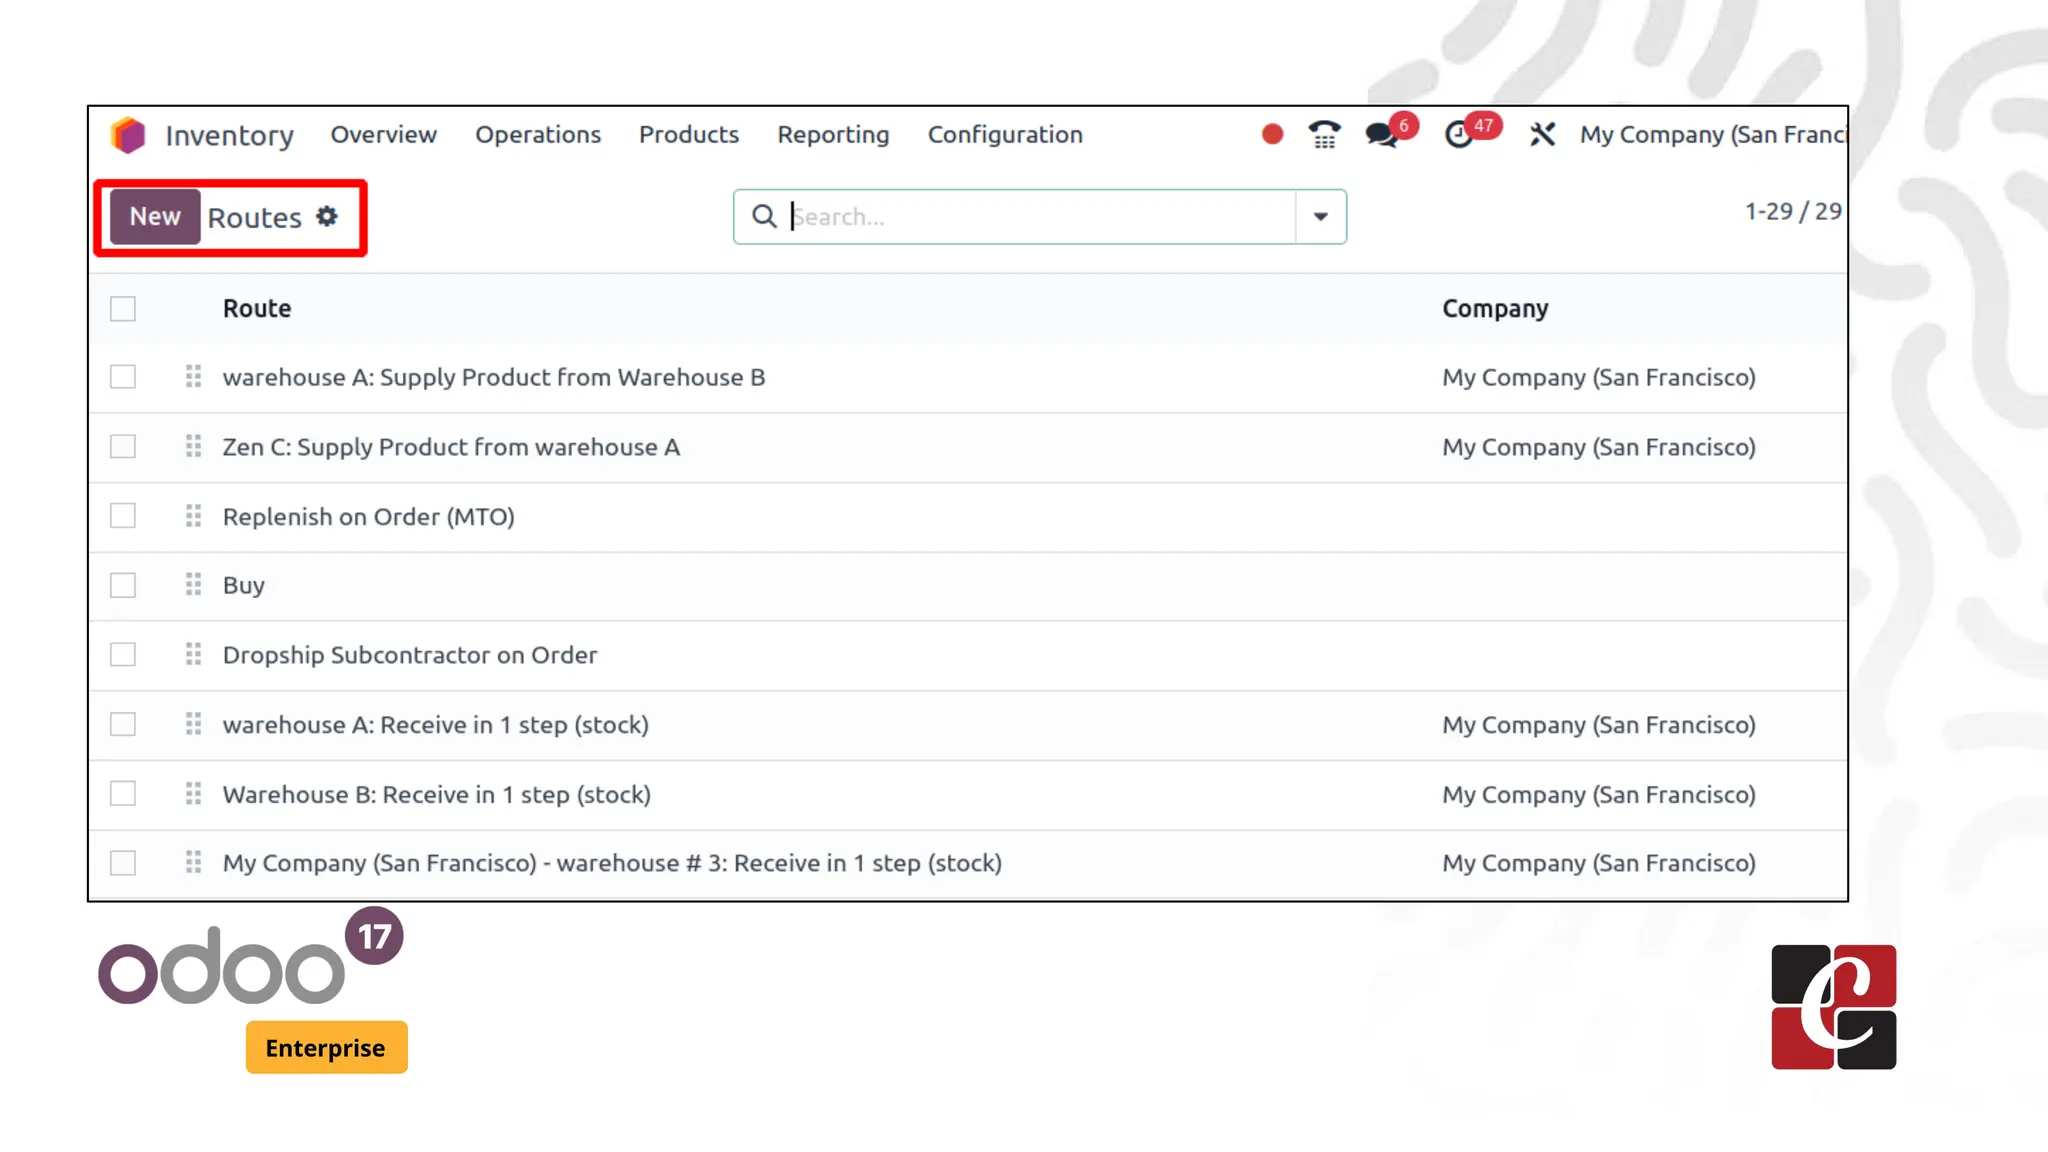This screenshot has height=1152, width=2048.
Task: Focus the Search input field
Action: [x=1040, y=216]
